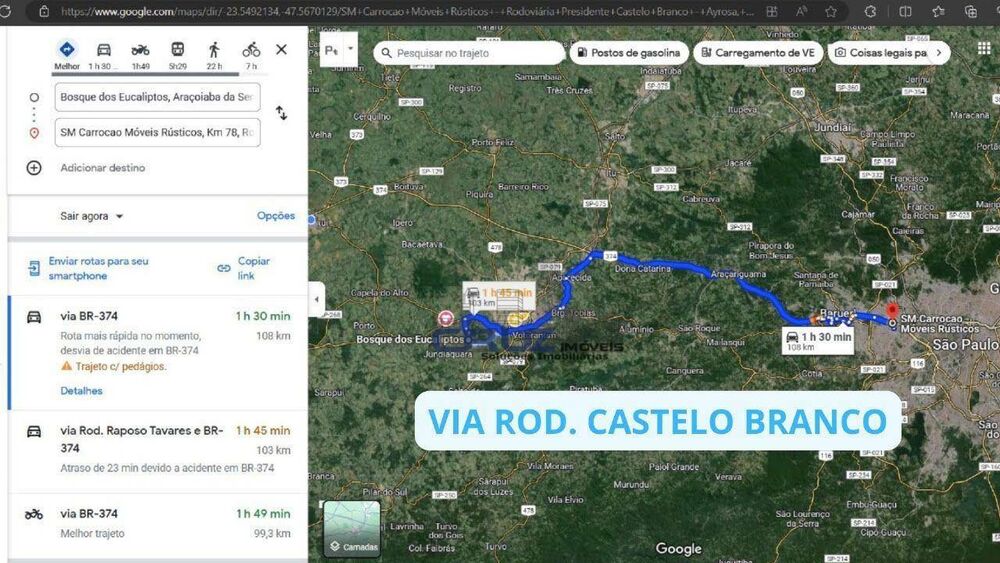This screenshot has width=1000, height=563.
Task: Open route Opções link
Action: pos(276,216)
